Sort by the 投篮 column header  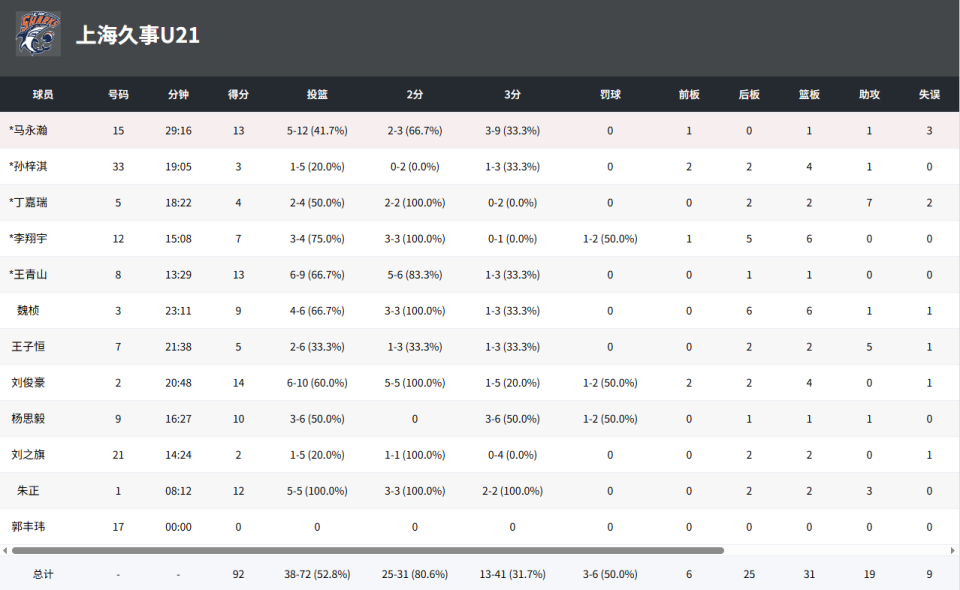(317, 94)
